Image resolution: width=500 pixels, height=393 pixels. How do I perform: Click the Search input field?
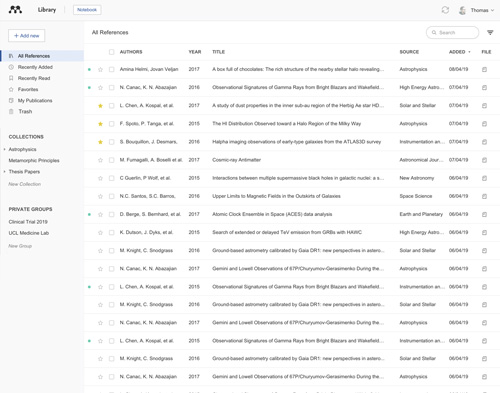coord(452,32)
